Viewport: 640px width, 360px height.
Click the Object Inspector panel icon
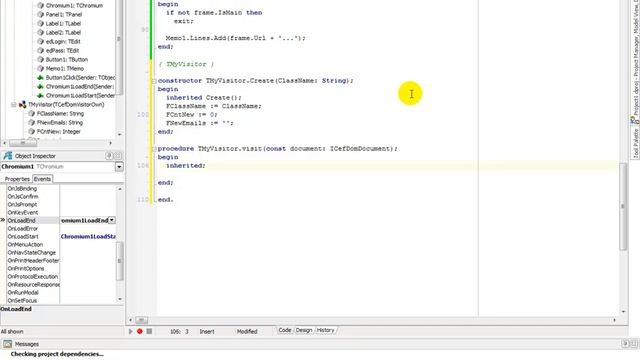point(8,156)
